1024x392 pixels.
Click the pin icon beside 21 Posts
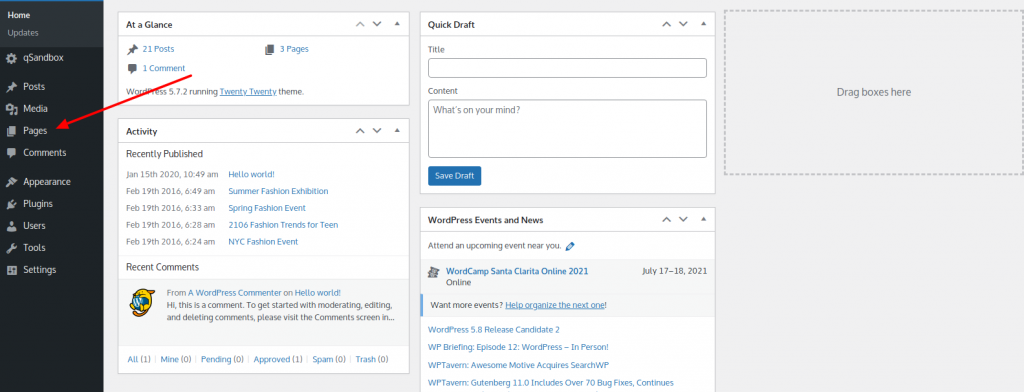133,49
